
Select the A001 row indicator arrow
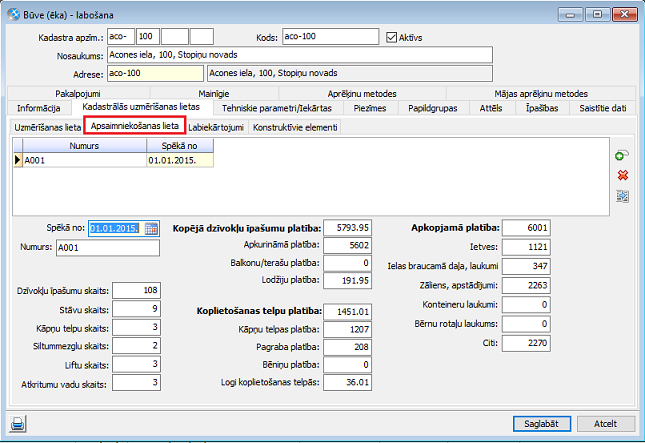tap(17, 159)
